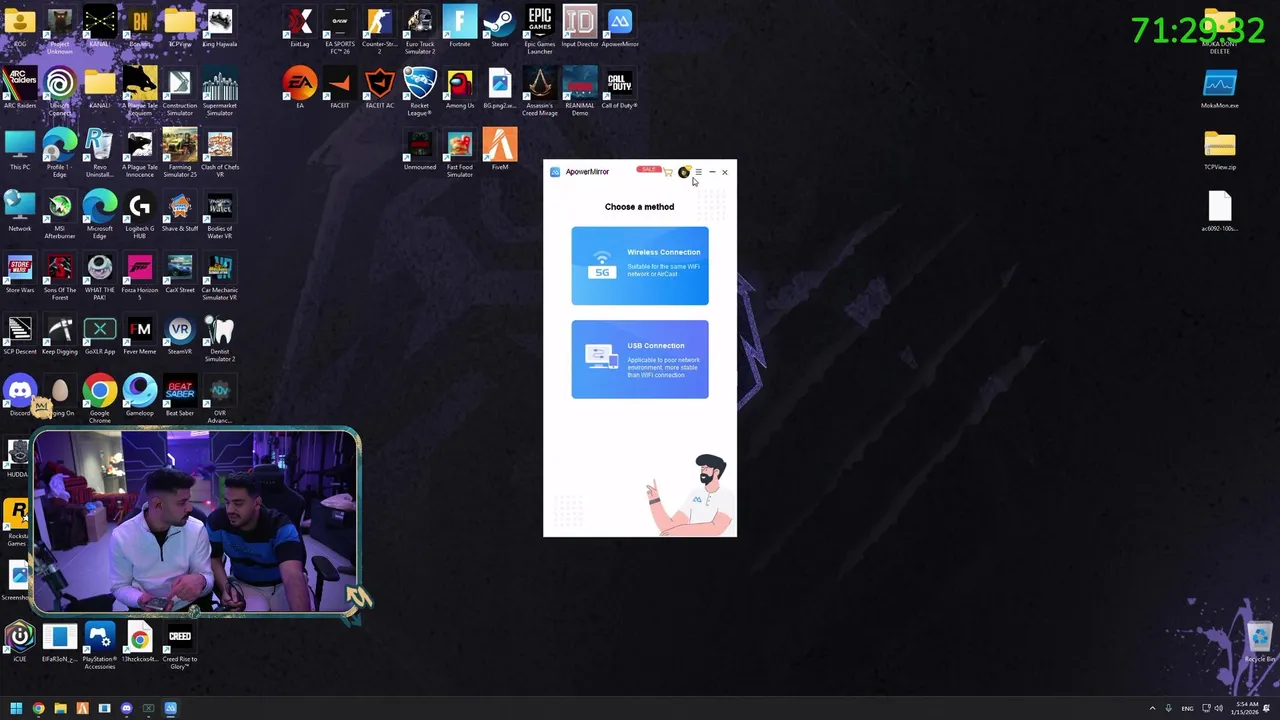
Task: Select the Unmourned desktop shortcut
Action: tap(420, 150)
